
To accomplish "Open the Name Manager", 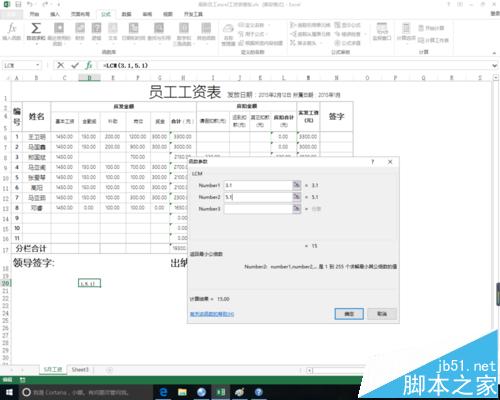I will click(228, 33).
